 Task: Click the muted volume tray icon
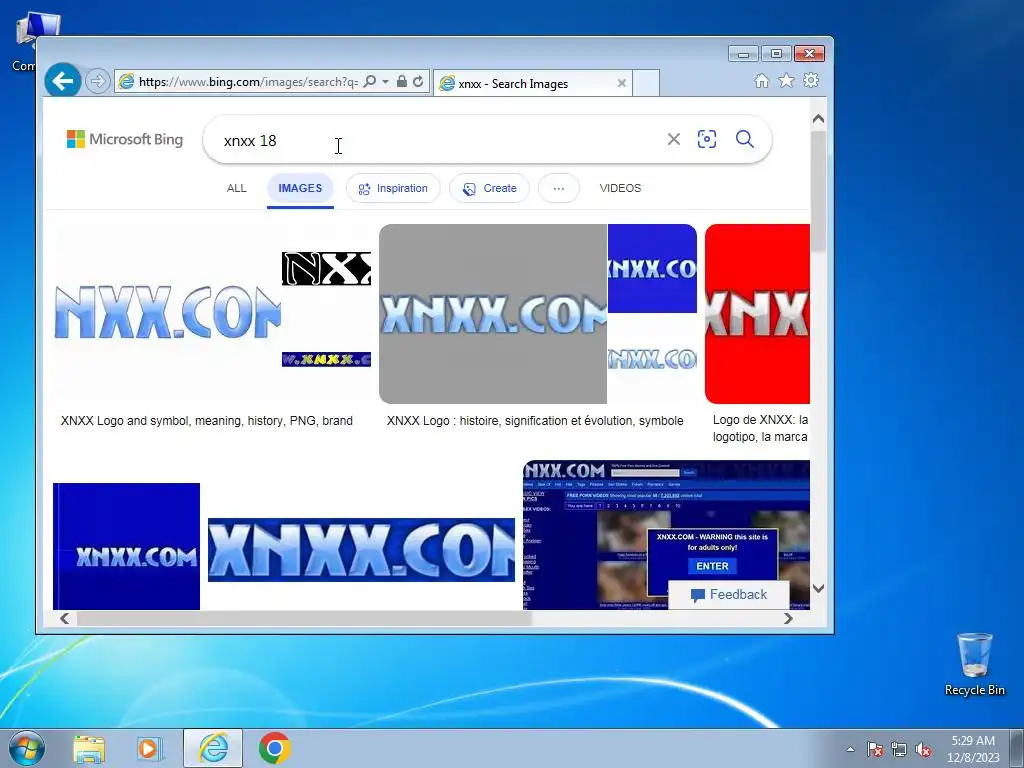point(923,749)
